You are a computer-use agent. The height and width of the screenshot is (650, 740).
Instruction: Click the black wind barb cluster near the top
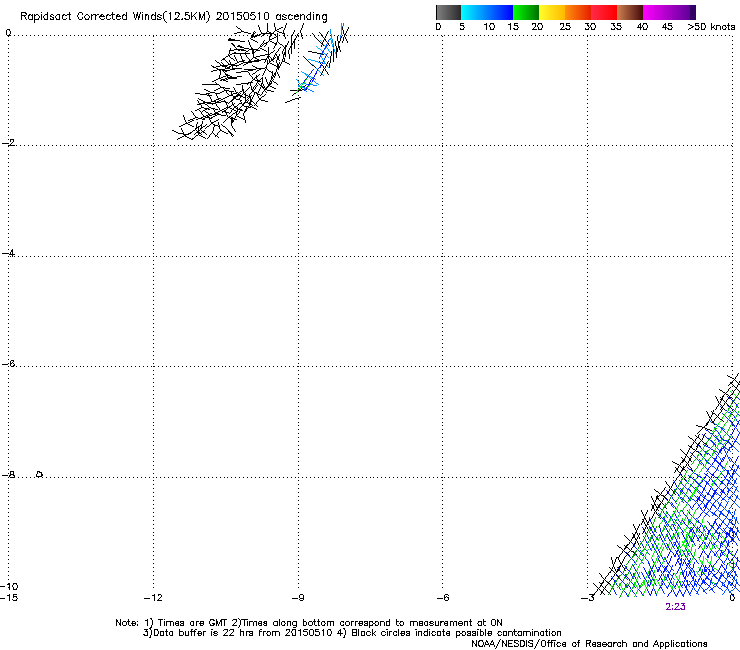click(x=238, y=83)
